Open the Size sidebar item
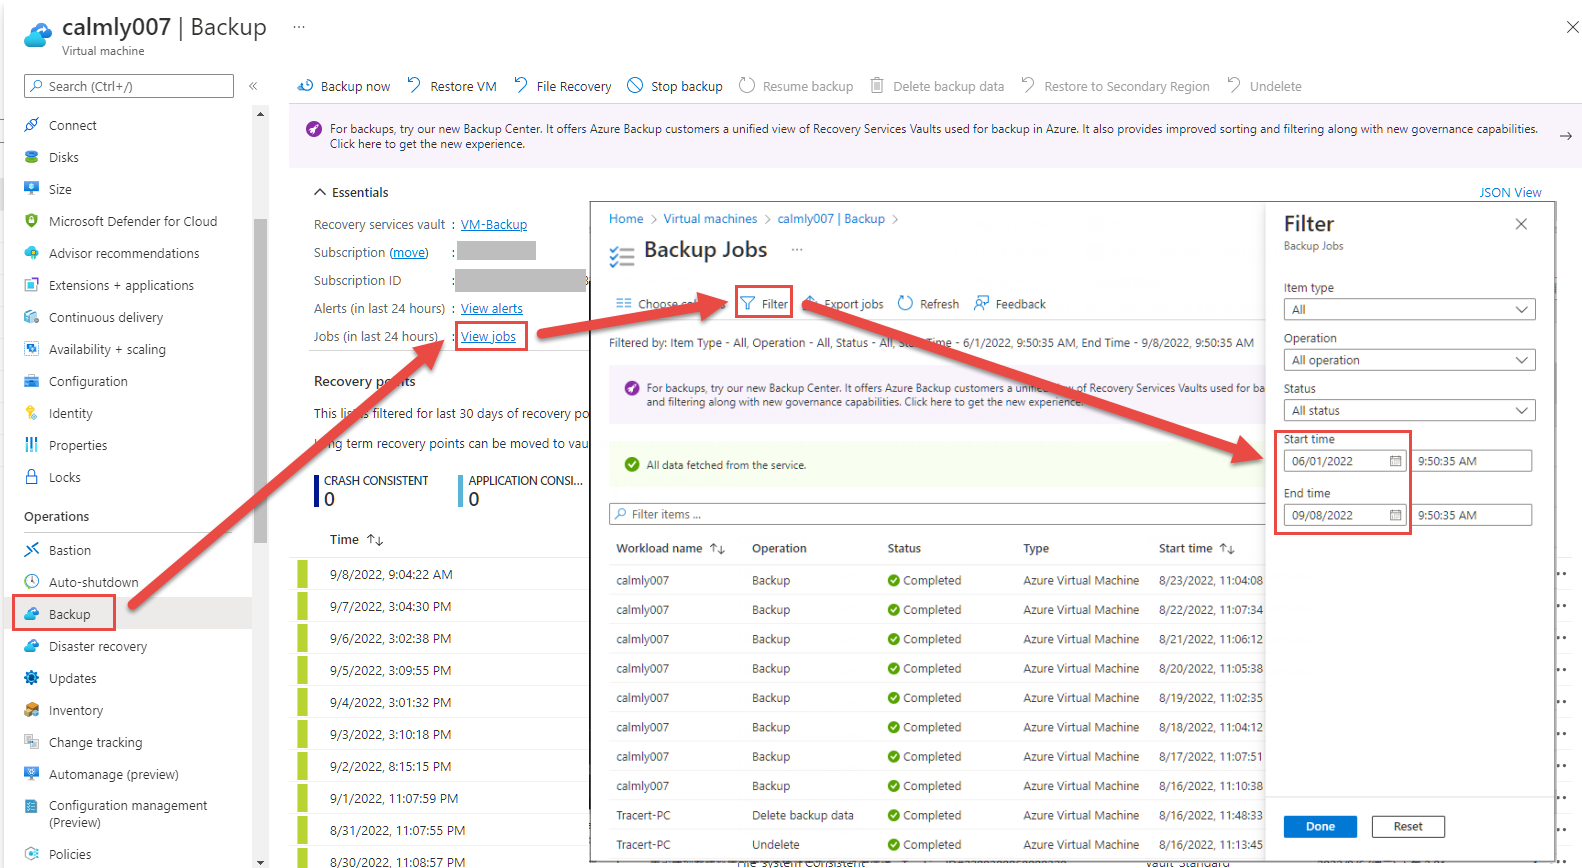The image size is (1582, 868). pos(60,189)
